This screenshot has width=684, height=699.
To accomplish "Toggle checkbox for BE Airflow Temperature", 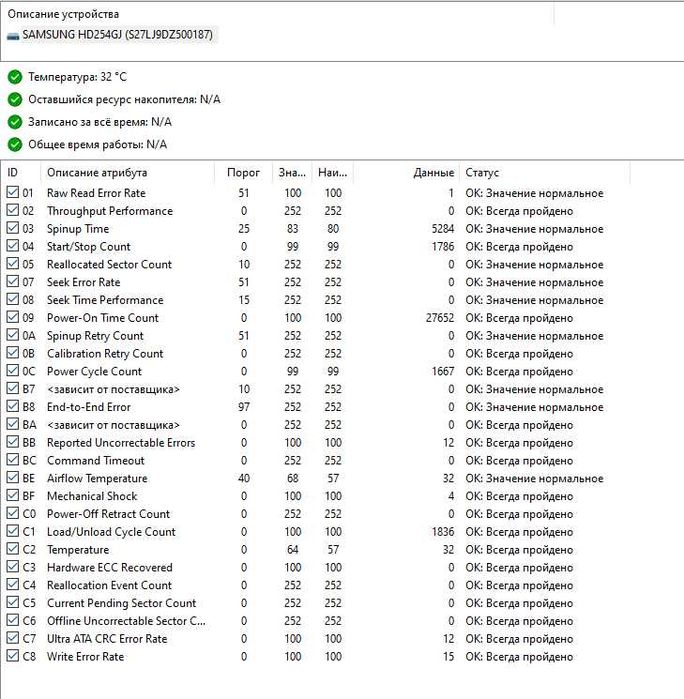I will click(13, 477).
